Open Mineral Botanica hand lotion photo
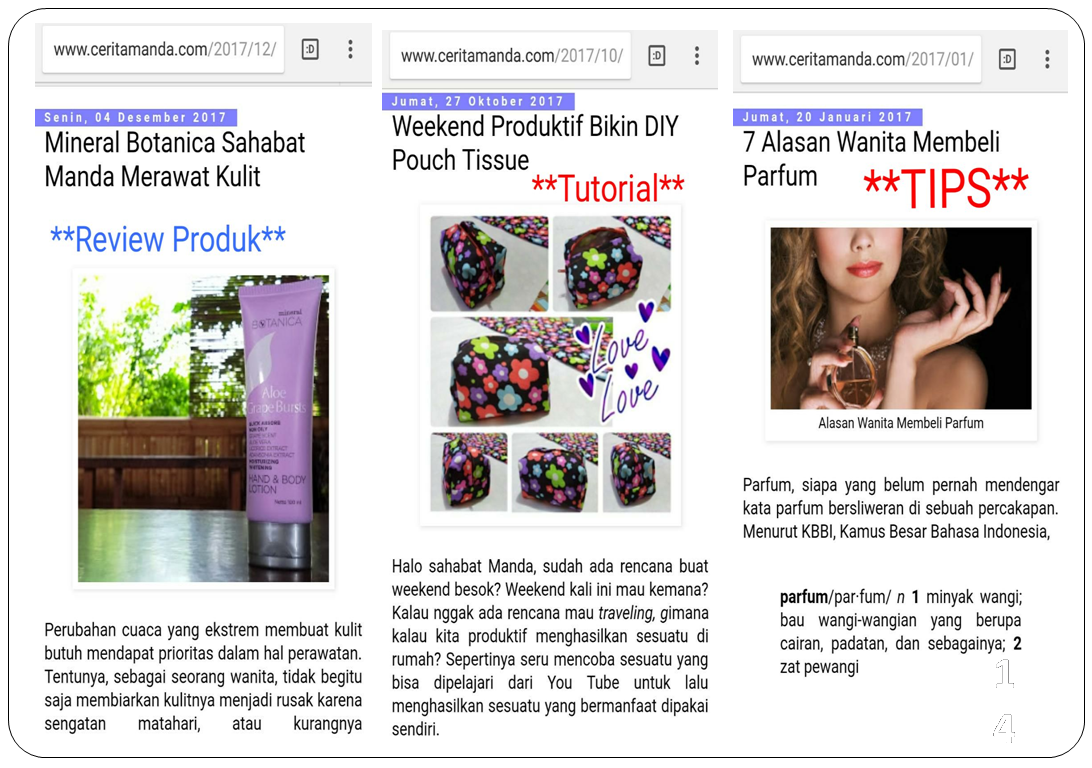 click(203, 428)
